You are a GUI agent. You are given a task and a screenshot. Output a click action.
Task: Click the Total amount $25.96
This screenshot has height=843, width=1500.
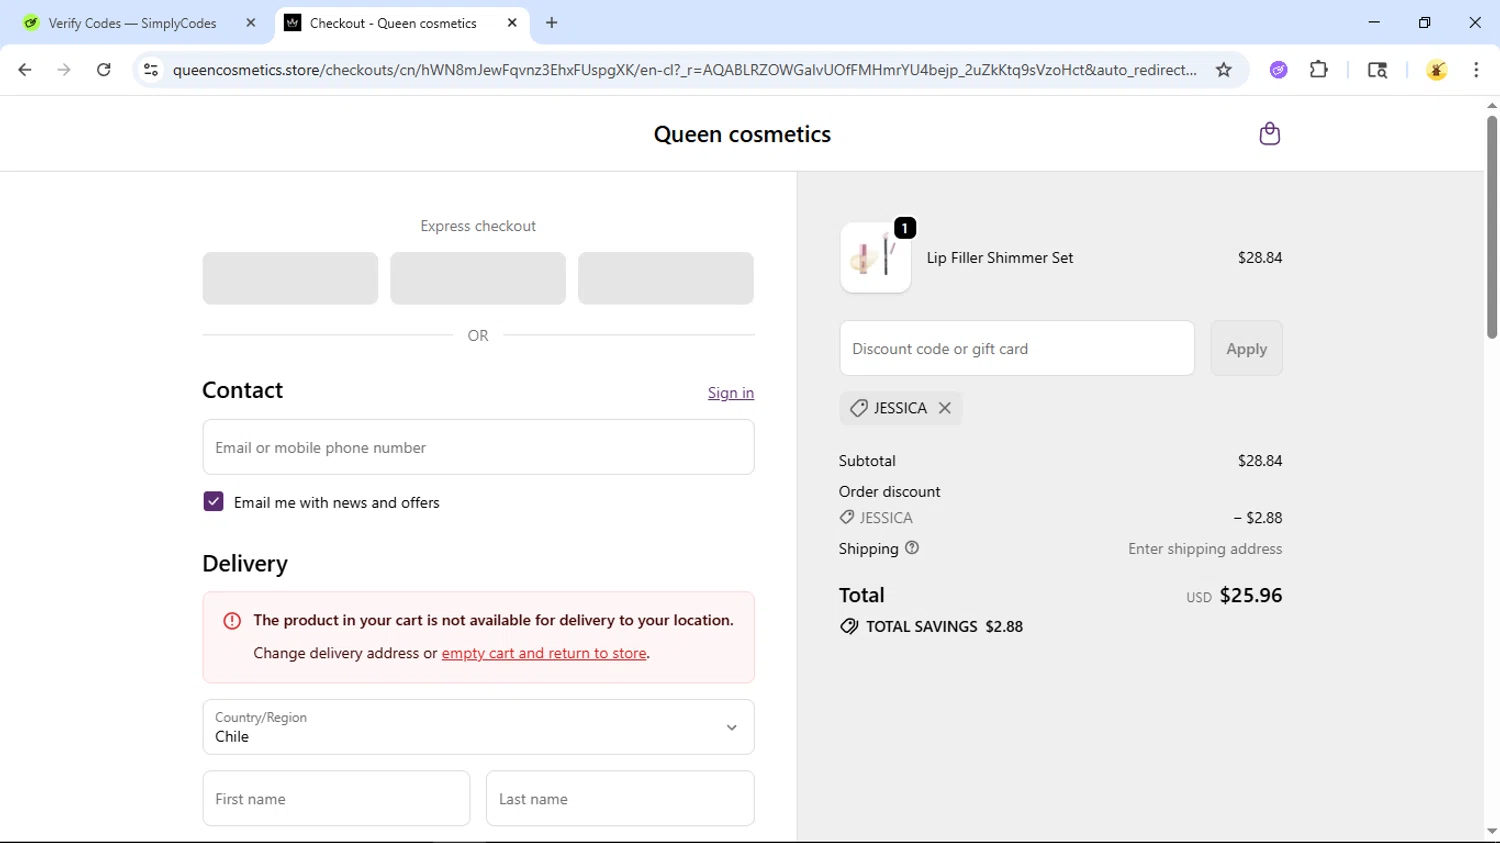click(1250, 595)
